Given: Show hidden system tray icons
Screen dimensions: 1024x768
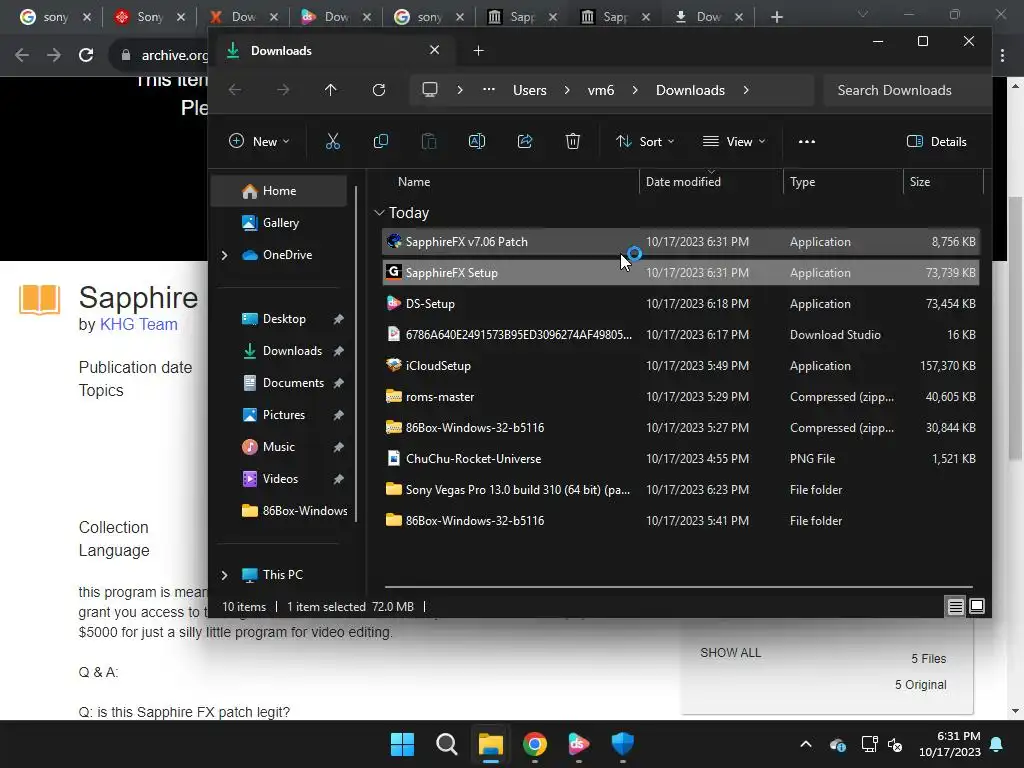Looking at the screenshot, I should coord(806,744).
